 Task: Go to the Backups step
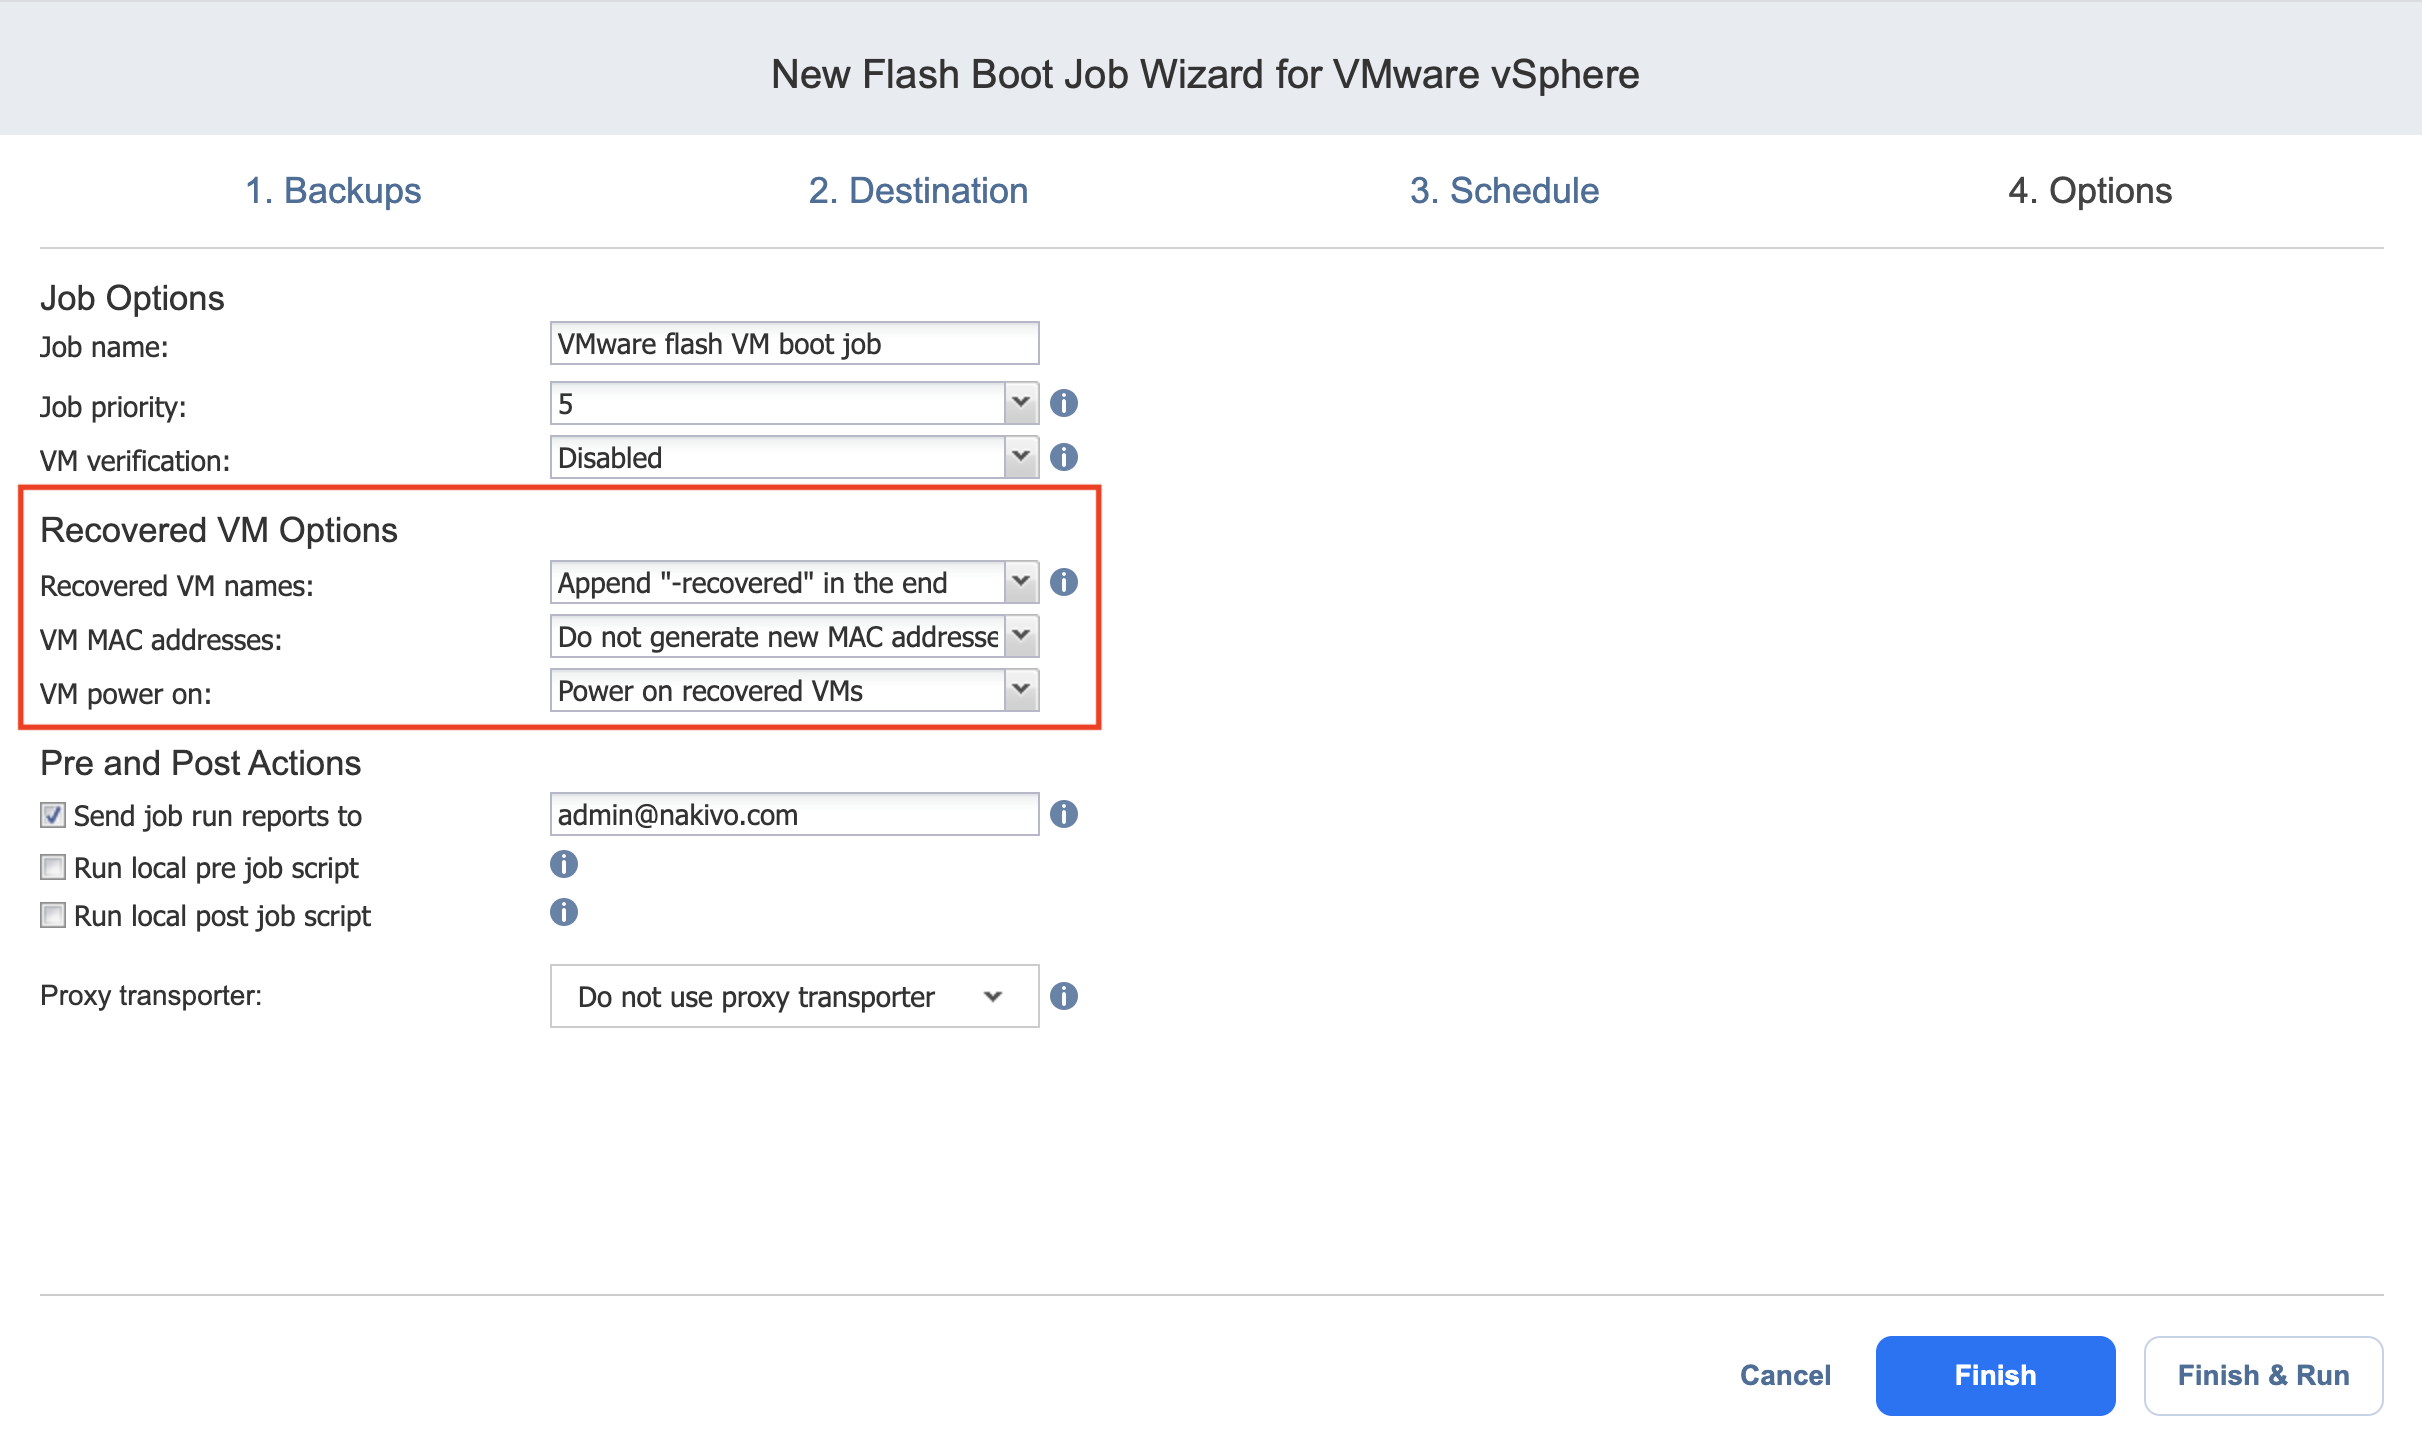click(333, 190)
